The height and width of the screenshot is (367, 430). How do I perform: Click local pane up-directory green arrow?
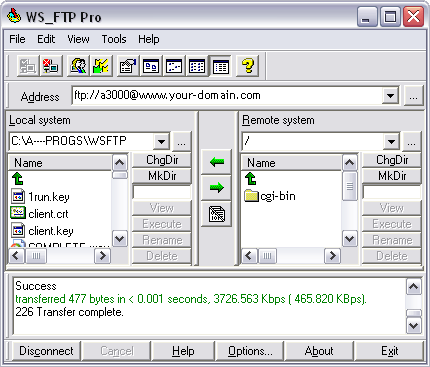click(18, 179)
